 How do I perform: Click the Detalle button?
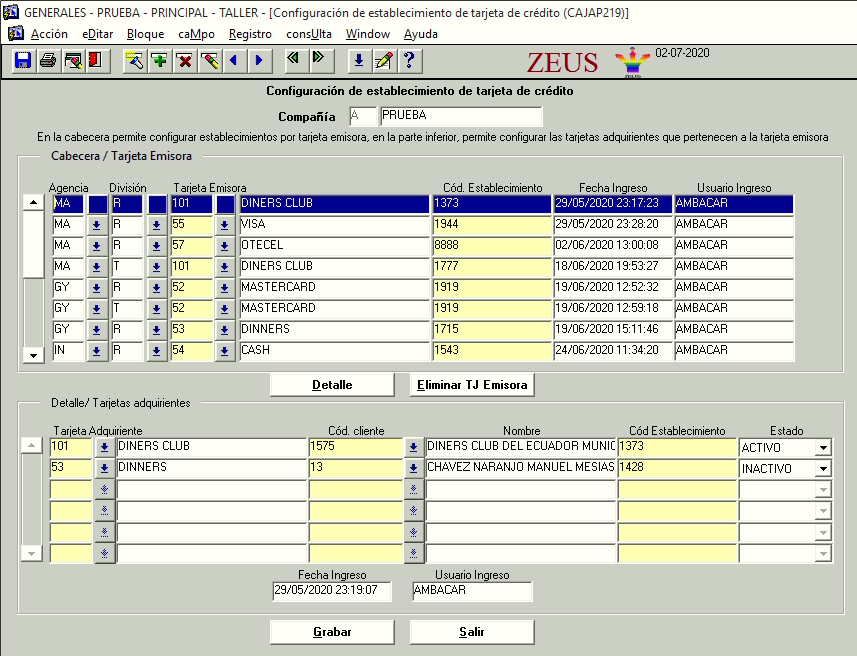[332, 385]
